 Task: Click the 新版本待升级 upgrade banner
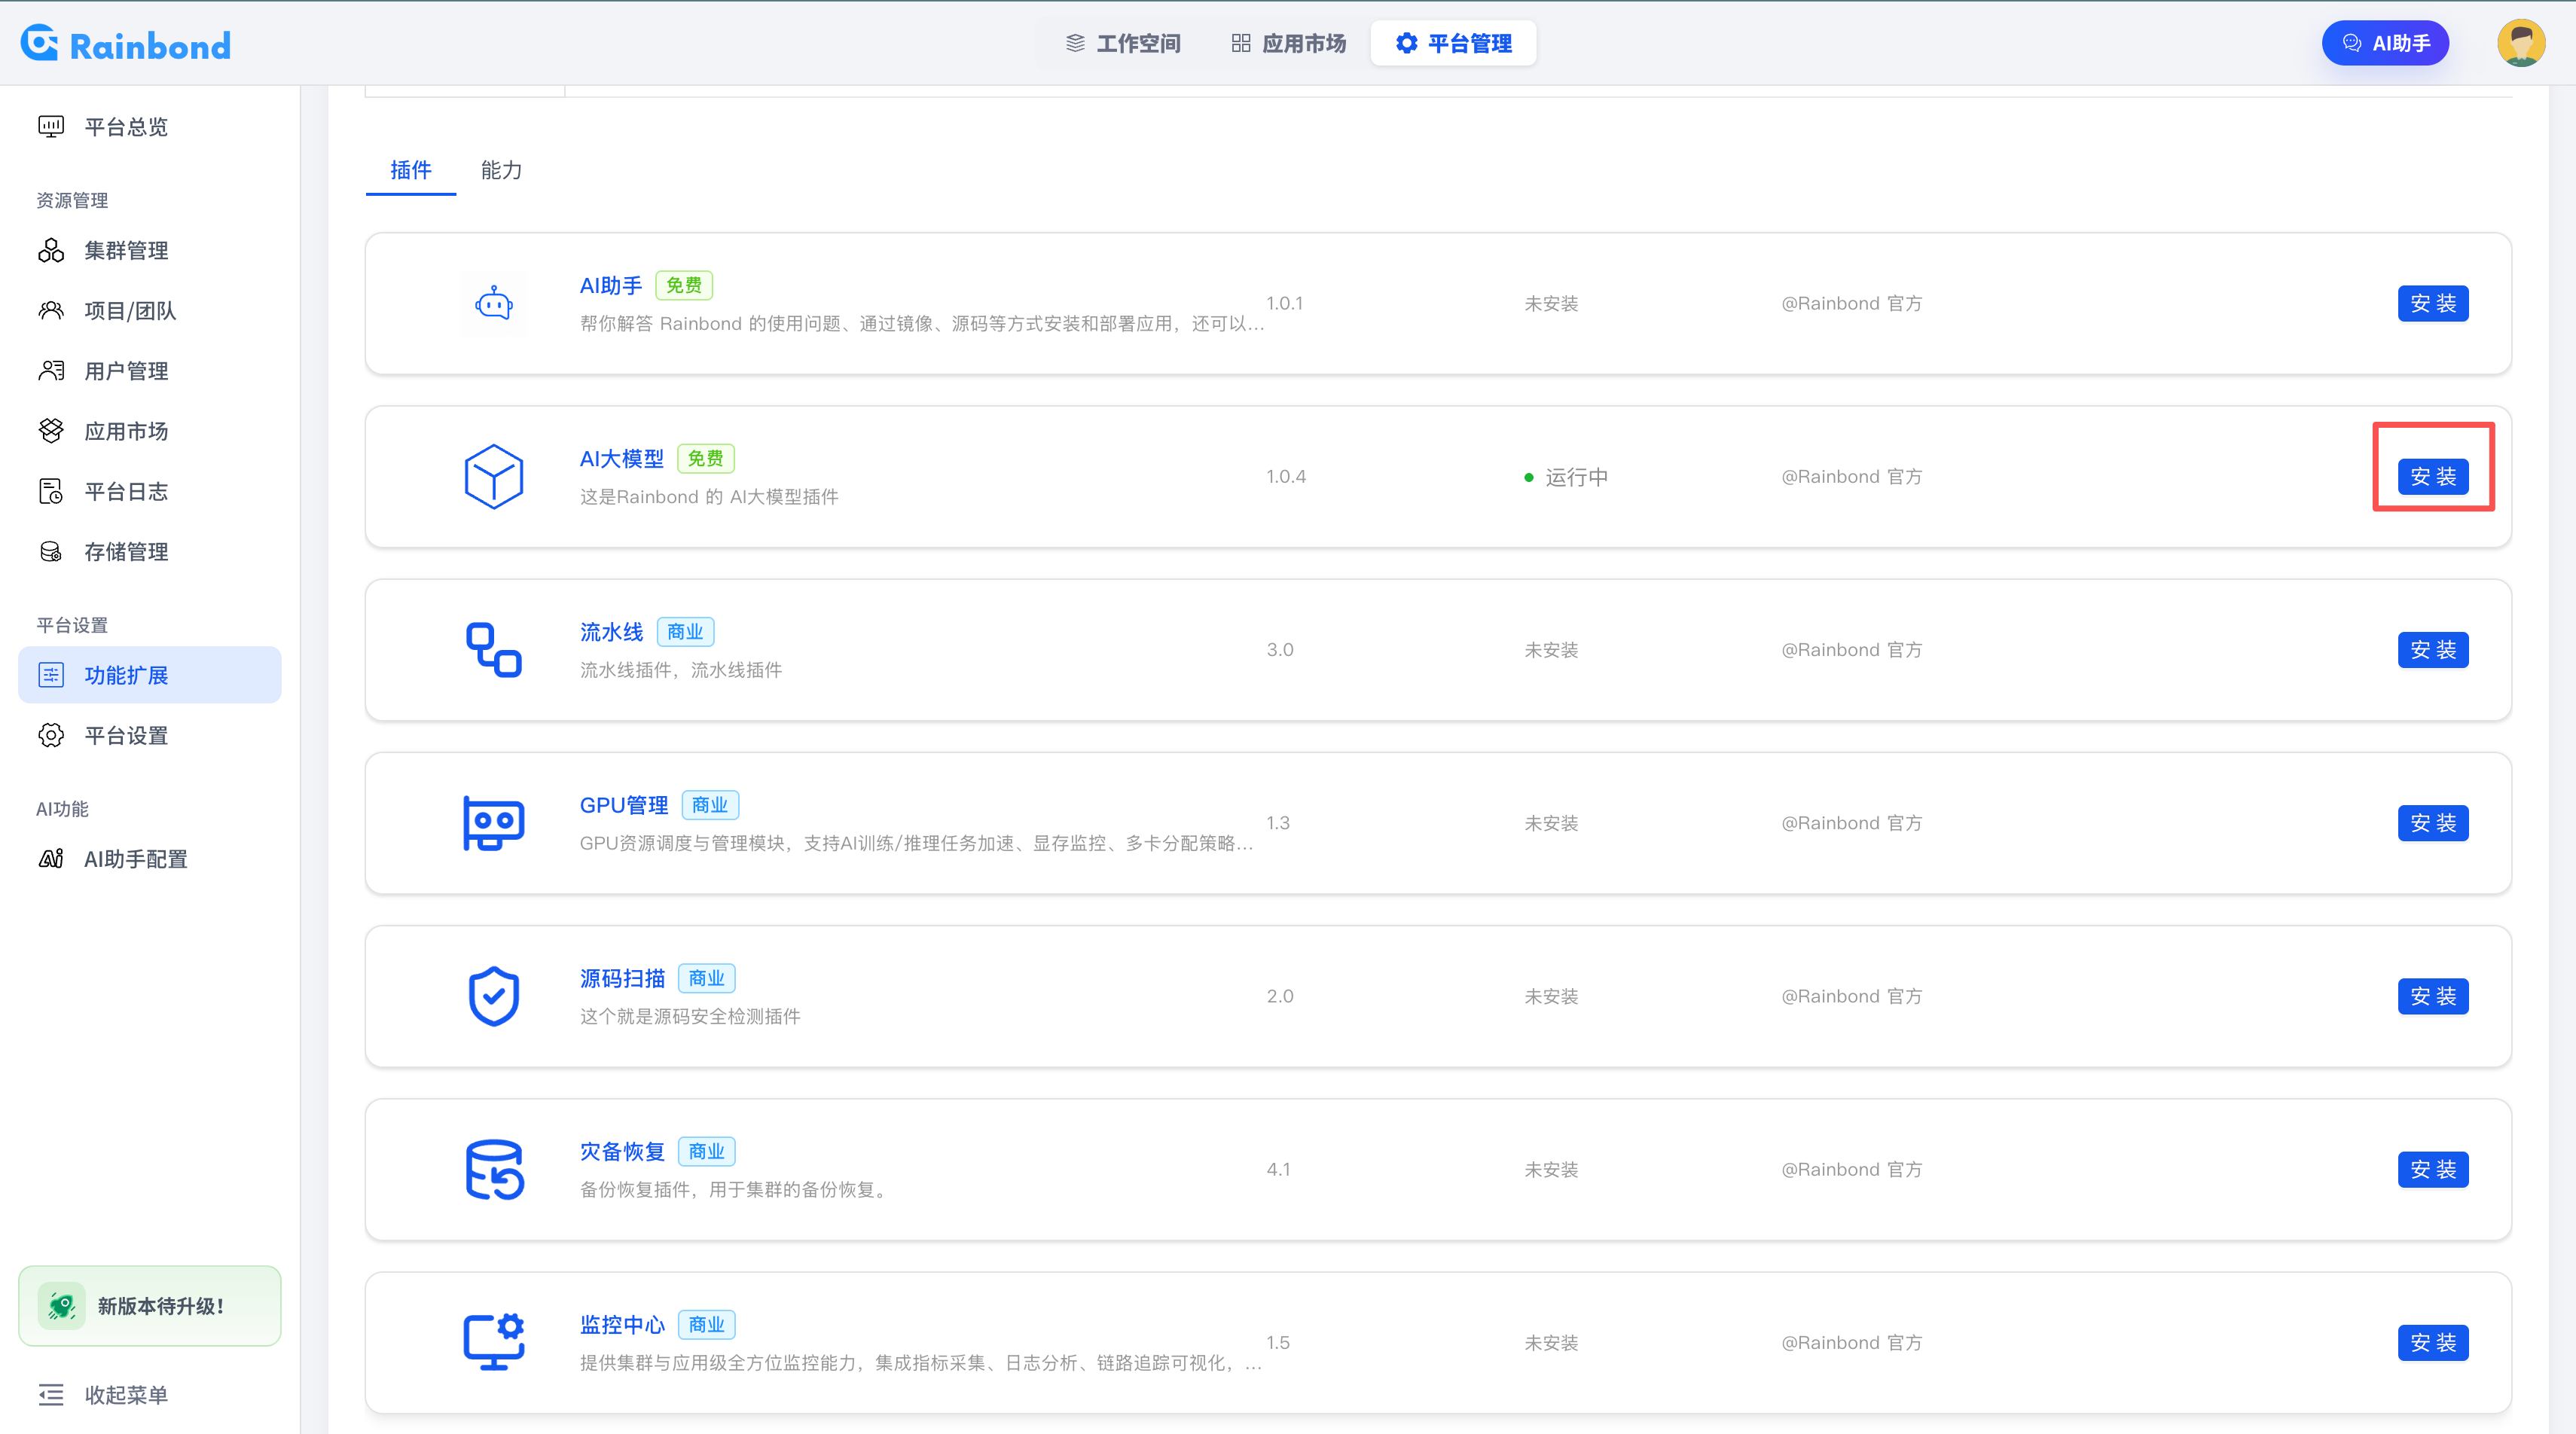pyautogui.click(x=150, y=1305)
